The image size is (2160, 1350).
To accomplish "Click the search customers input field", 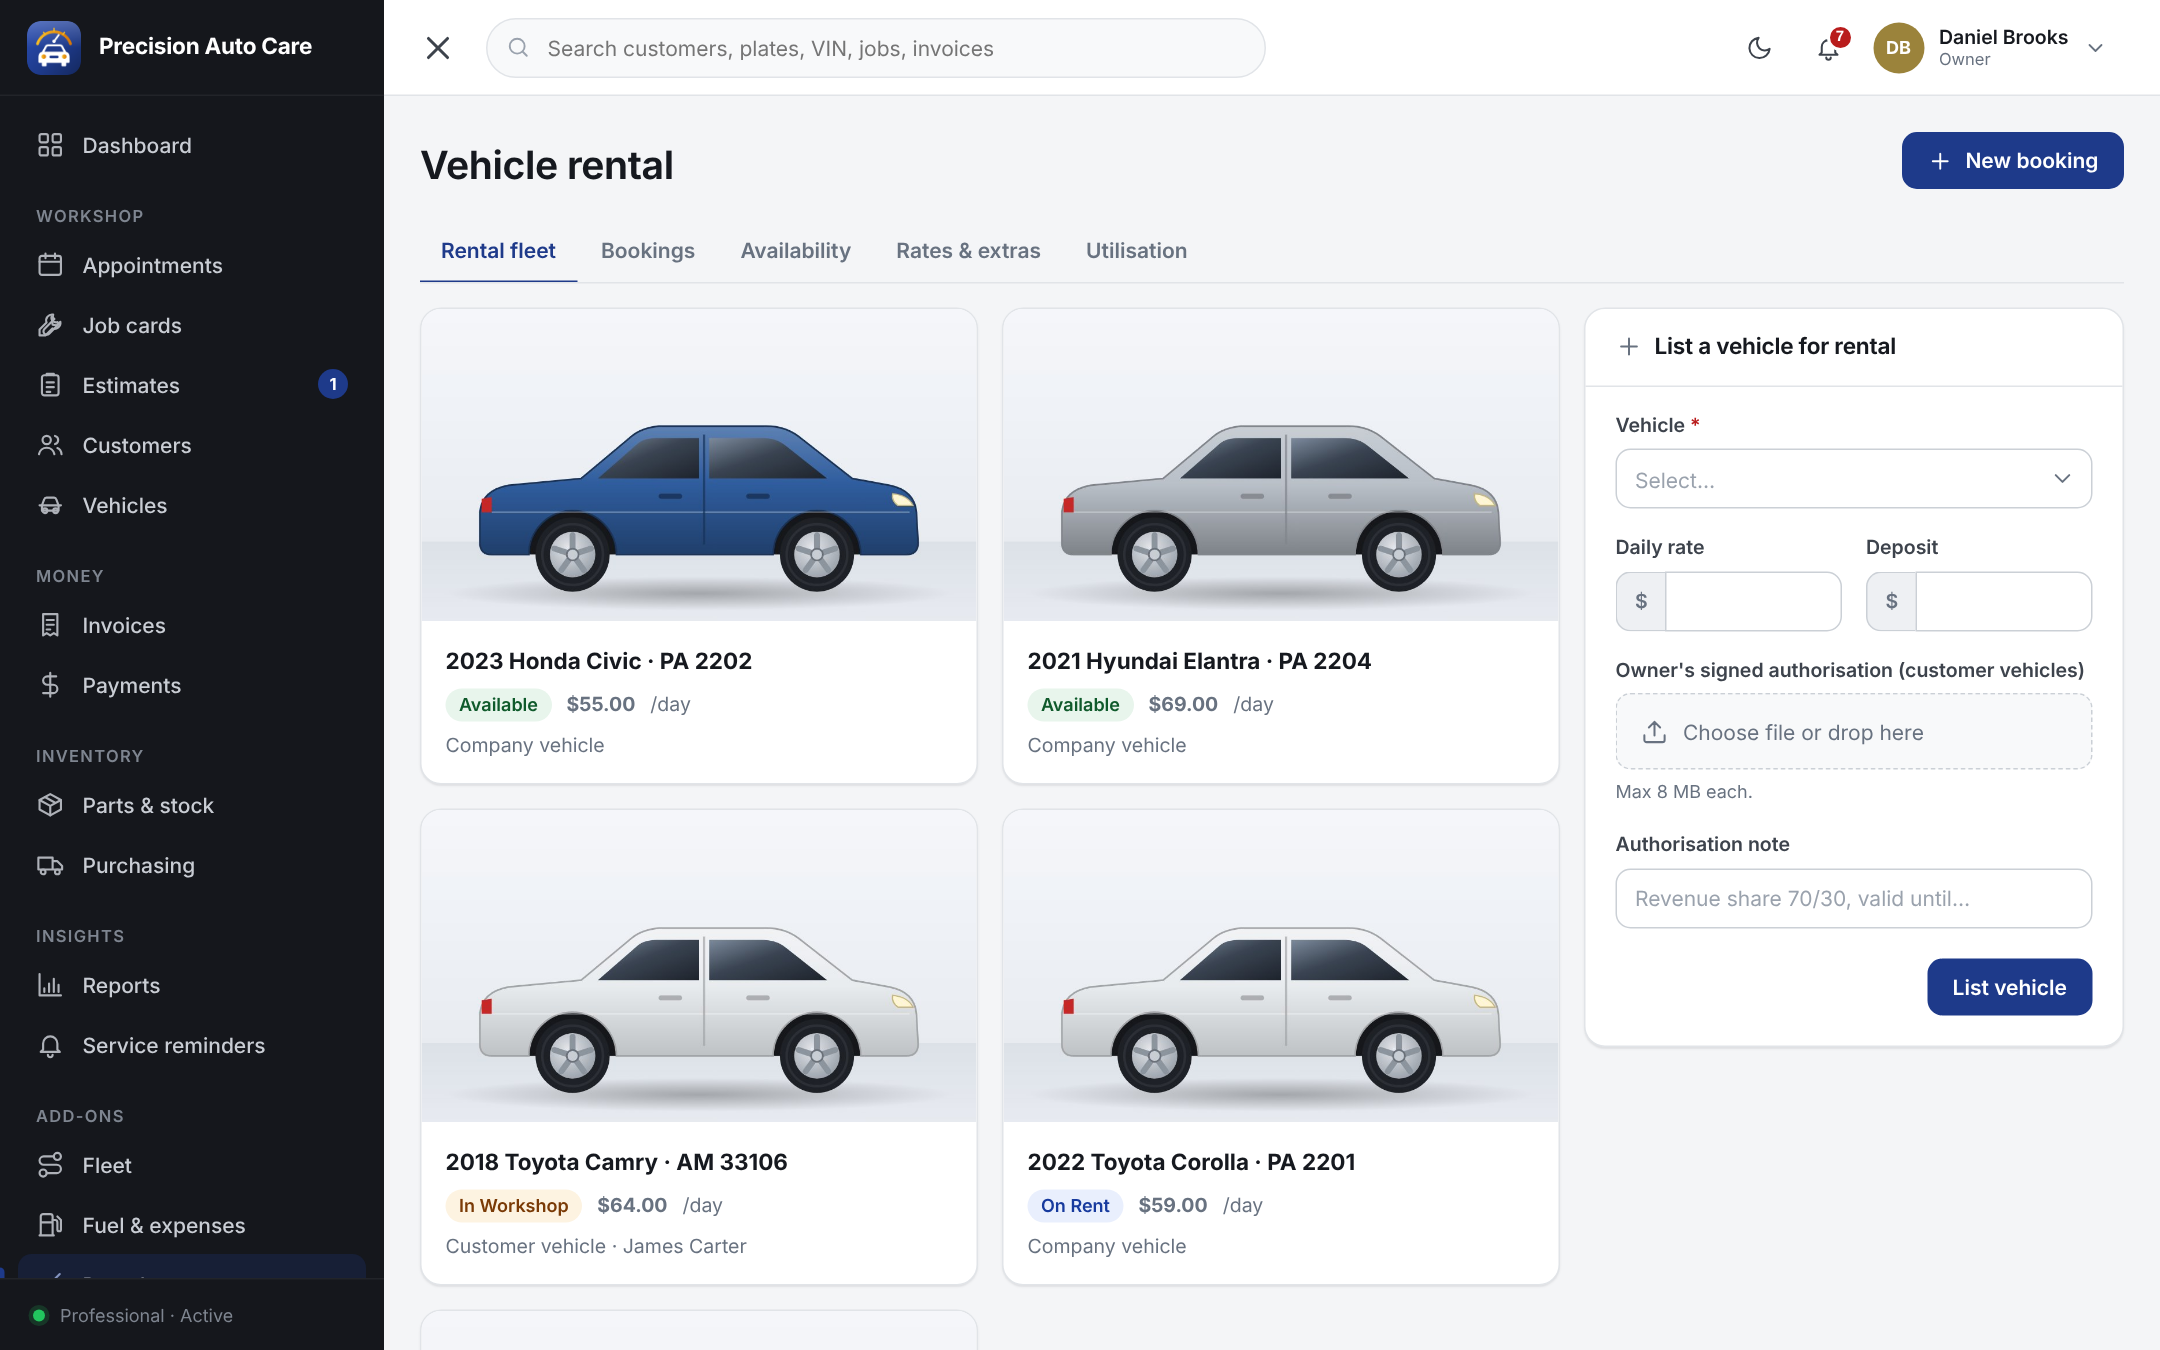I will coord(876,48).
